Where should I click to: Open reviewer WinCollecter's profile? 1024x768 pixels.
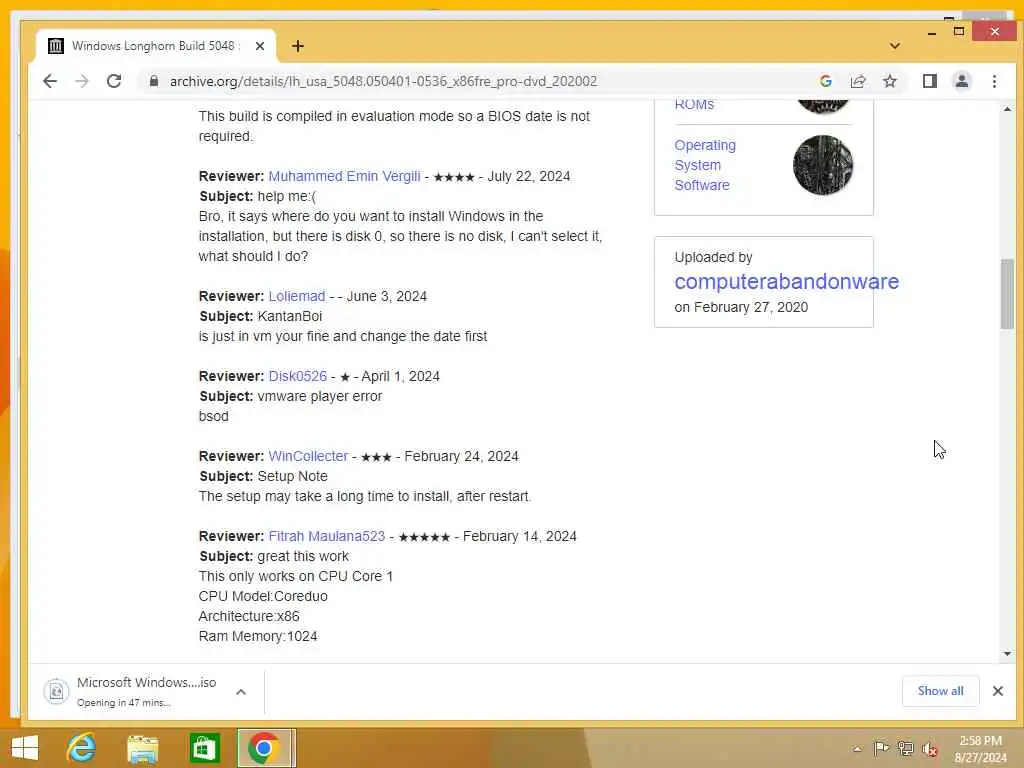[x=308, y=456]
